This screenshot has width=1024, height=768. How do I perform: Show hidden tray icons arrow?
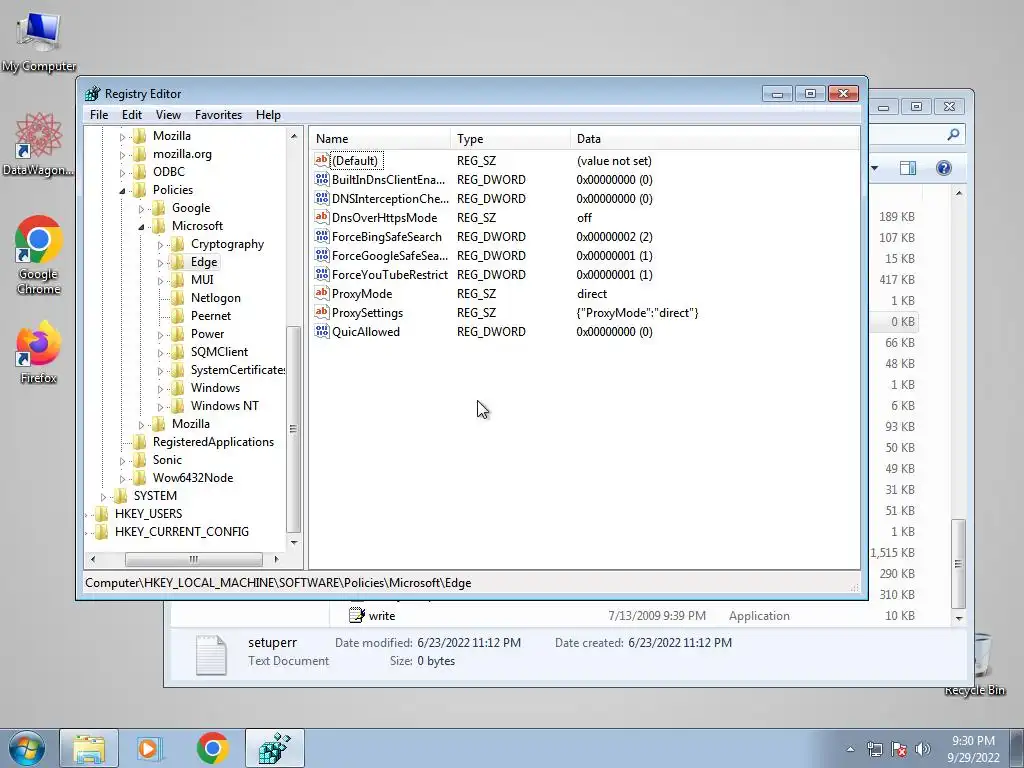pyautogui.click(x=850, y=749)
